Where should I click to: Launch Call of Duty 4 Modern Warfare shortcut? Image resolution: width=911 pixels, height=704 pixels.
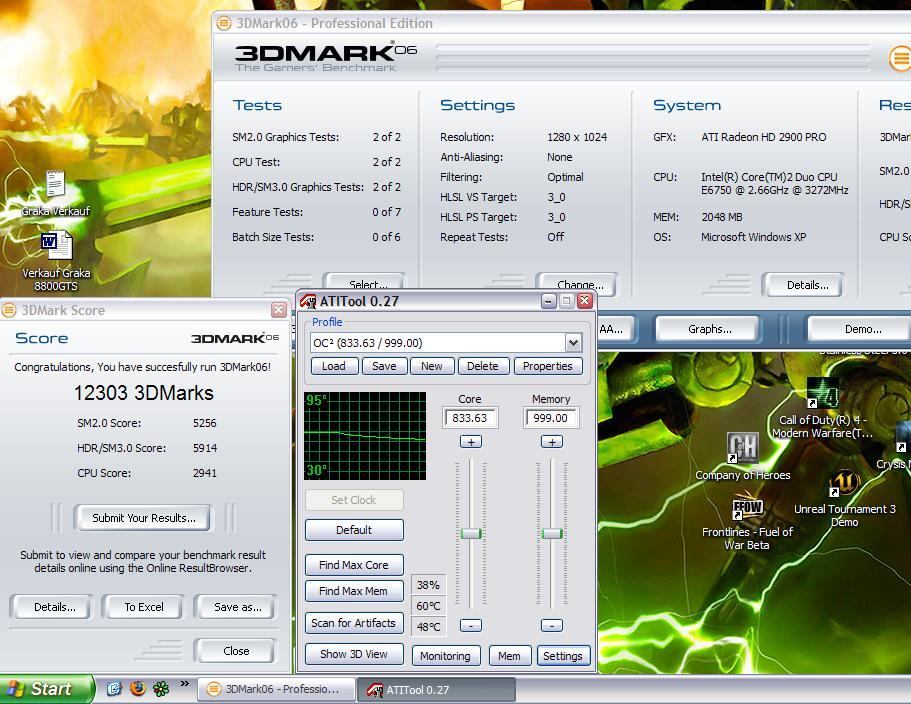(x=823, y=393)
